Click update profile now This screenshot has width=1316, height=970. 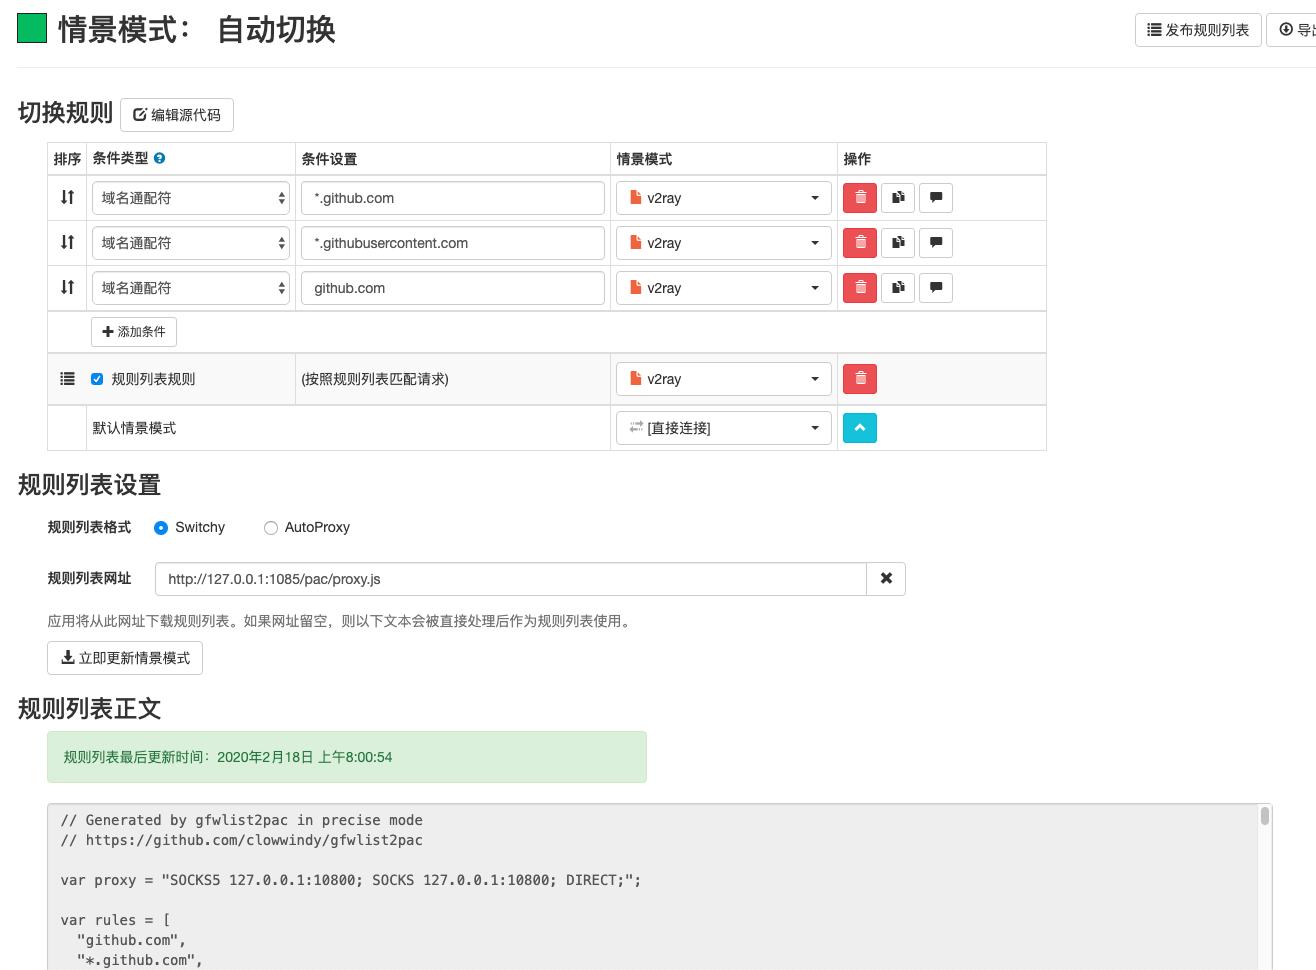[x=124, y=657]
